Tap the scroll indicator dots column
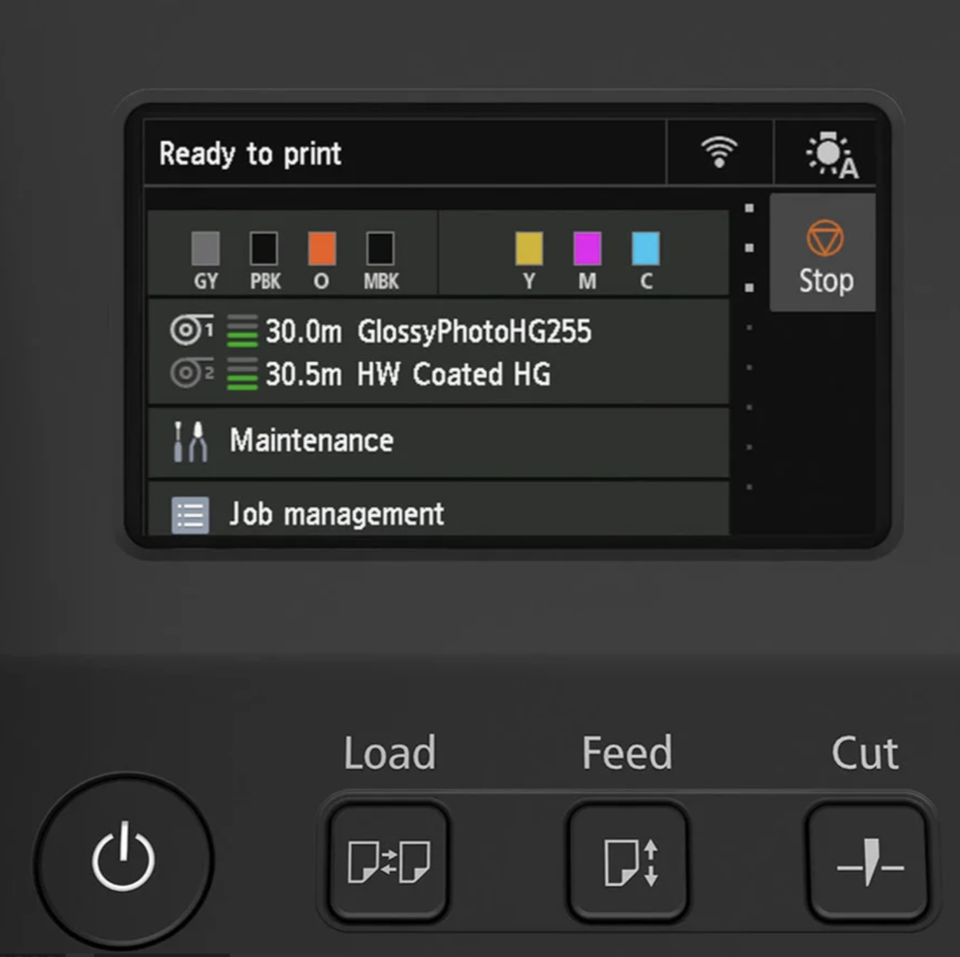This screenshot has width=960, height=957. pos(749,347)
